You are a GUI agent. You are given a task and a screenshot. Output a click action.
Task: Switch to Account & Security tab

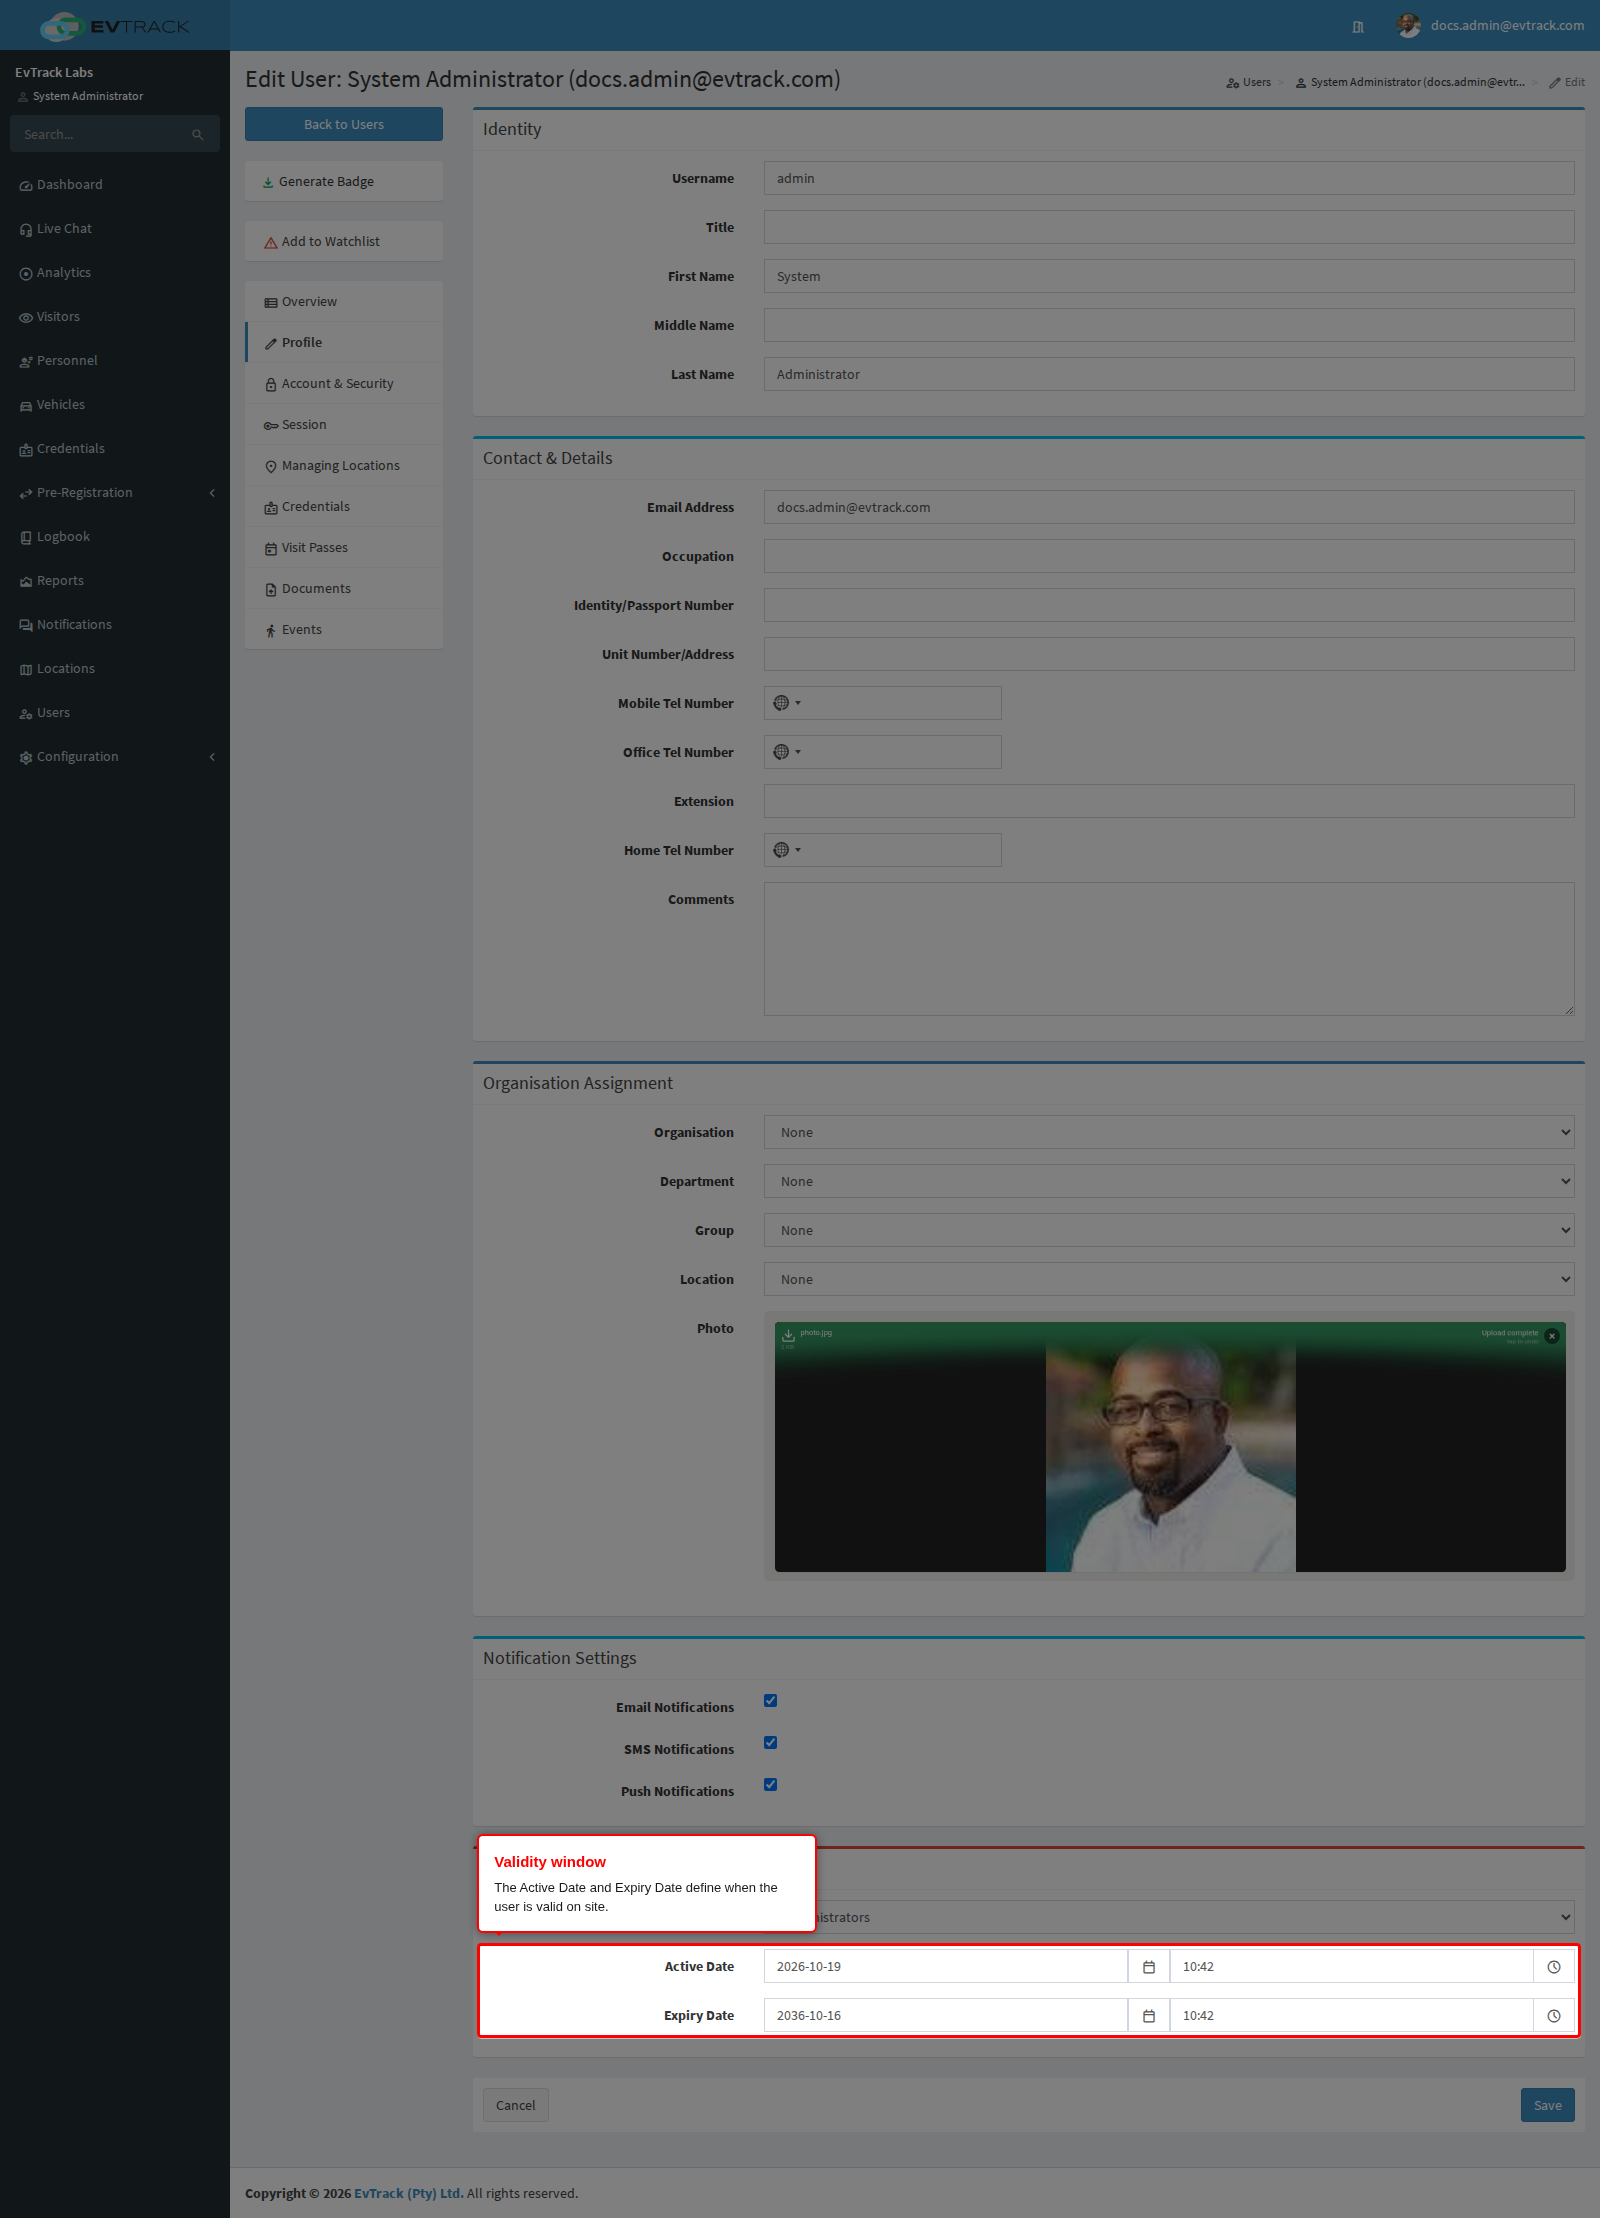[344, 384]
